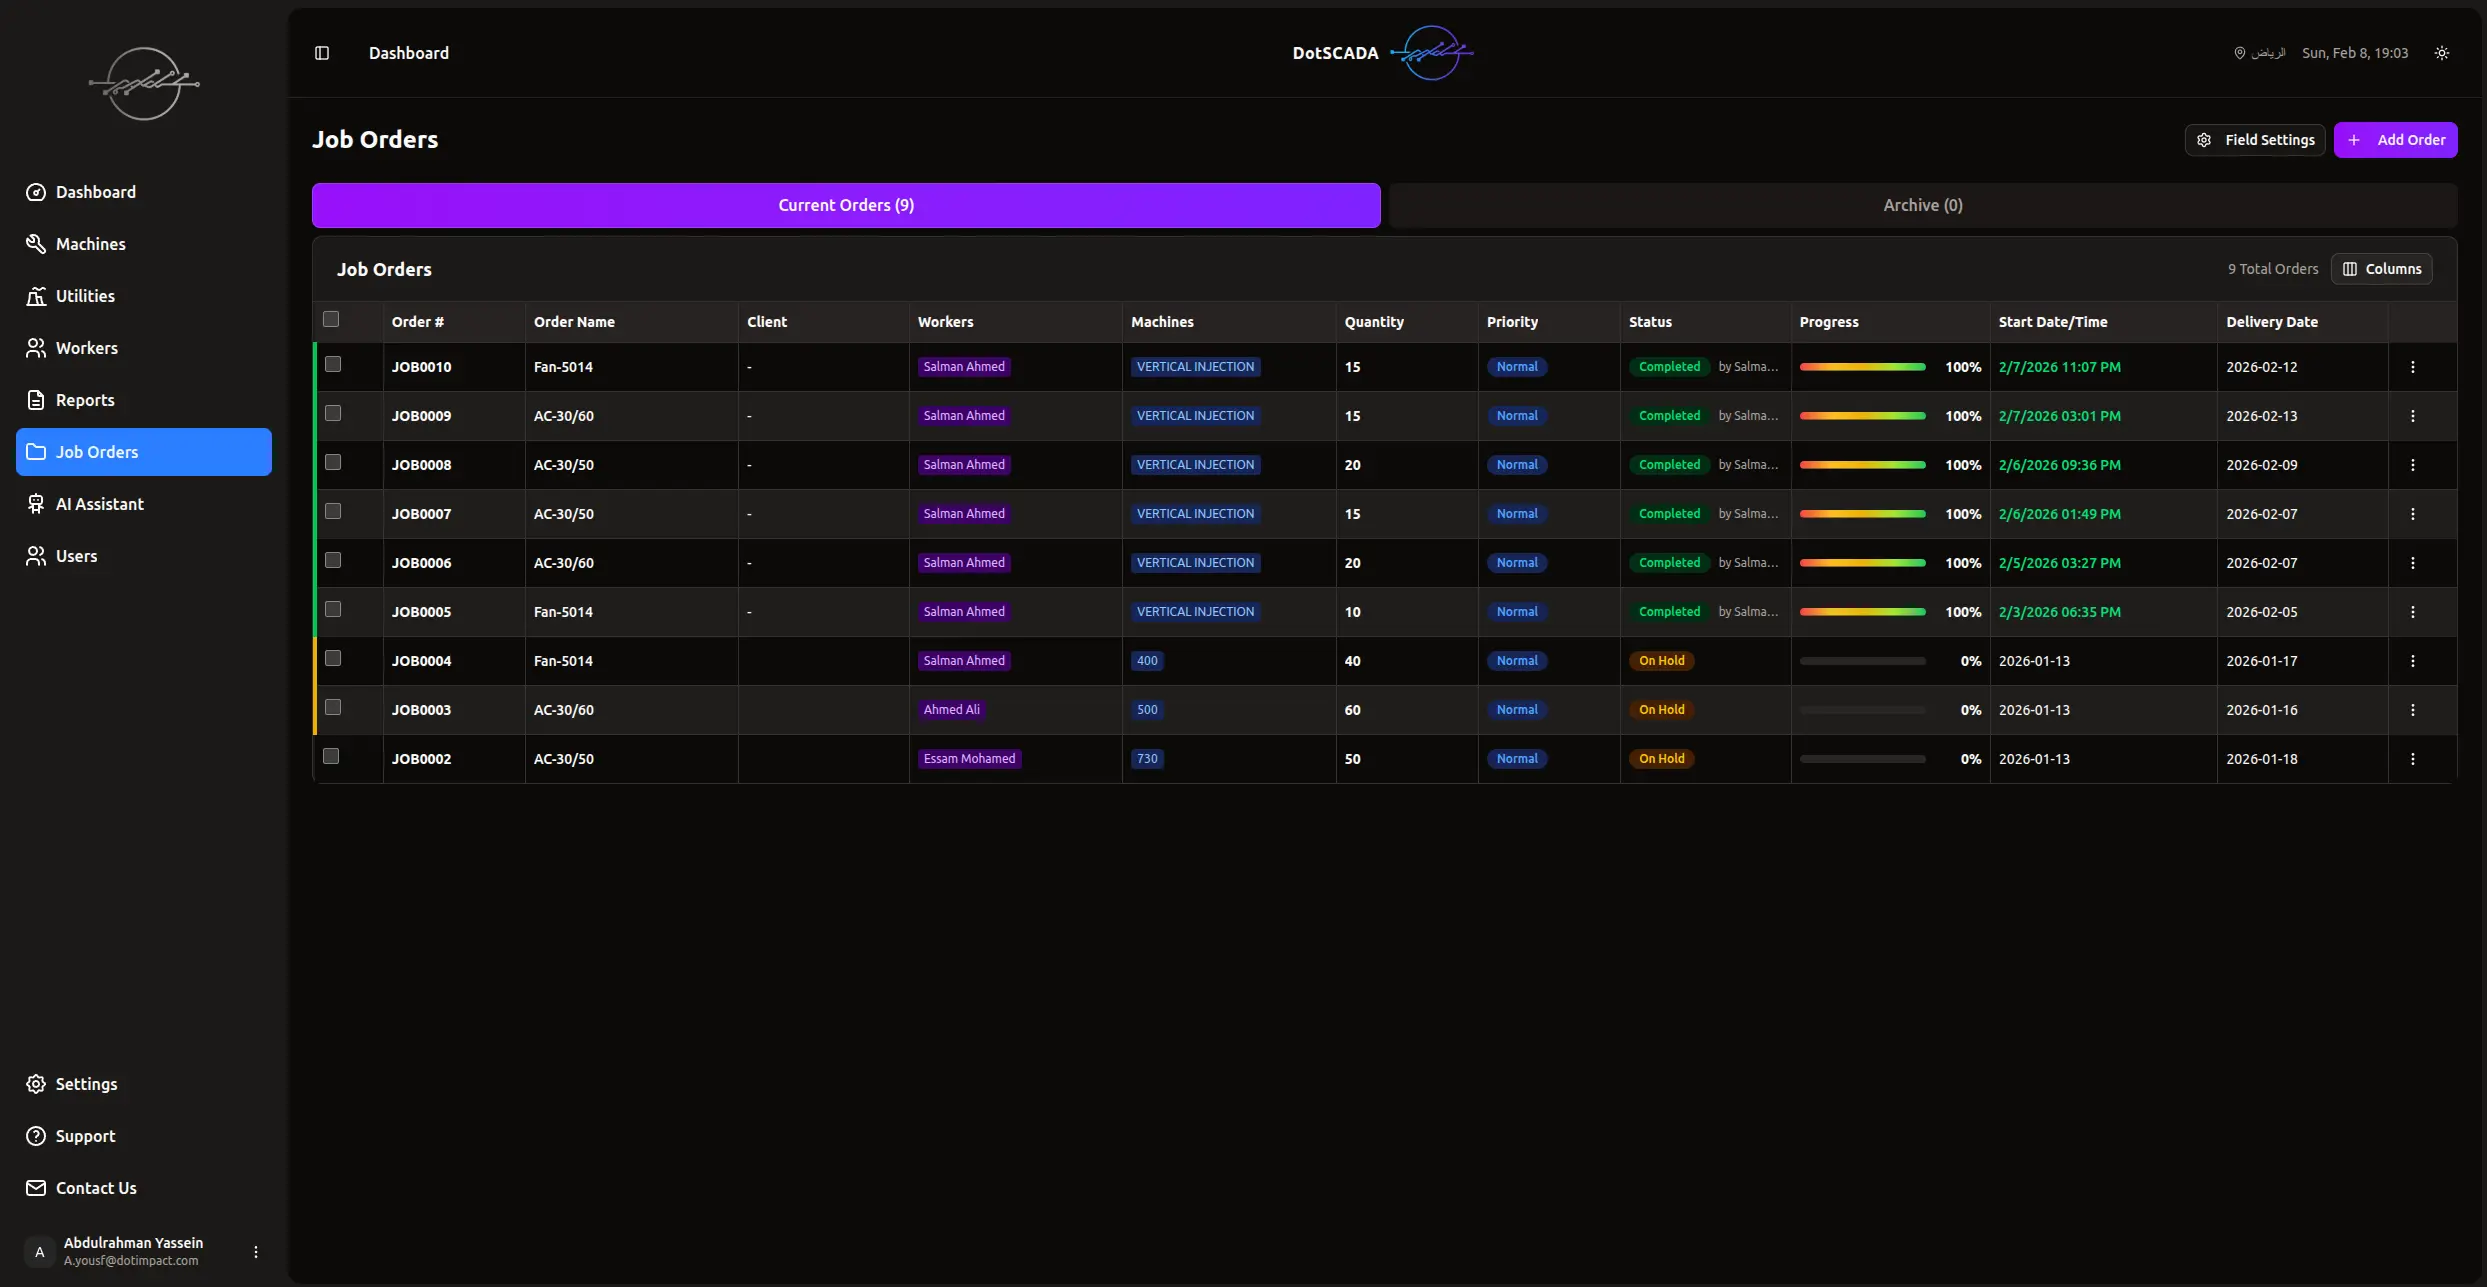This screenshot has height=1287, width=2487.
Task: Select the JOB0010 row checkbox
Action: [333, 364]
